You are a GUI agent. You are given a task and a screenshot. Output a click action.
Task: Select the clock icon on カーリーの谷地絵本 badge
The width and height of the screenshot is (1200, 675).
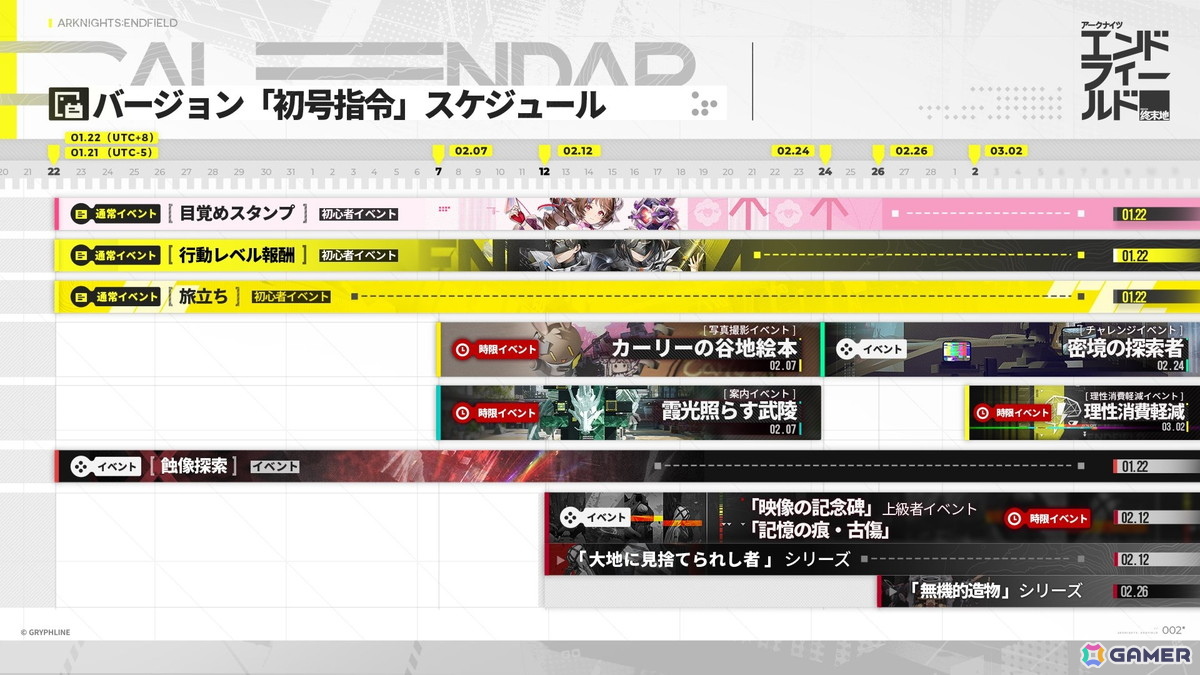[461, 348]
